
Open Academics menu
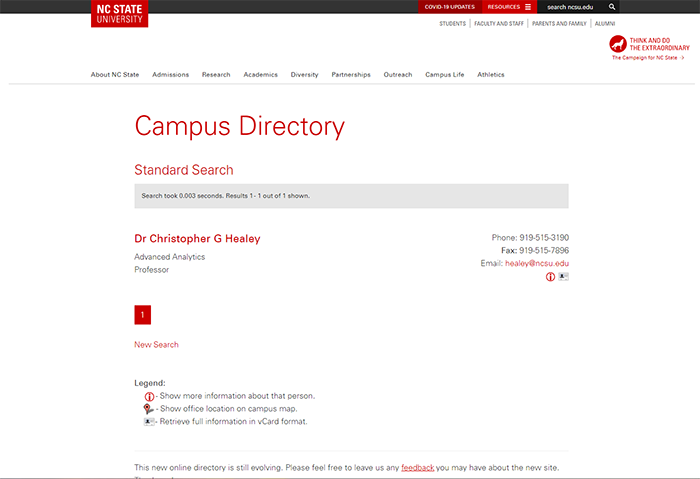point(260,75)
